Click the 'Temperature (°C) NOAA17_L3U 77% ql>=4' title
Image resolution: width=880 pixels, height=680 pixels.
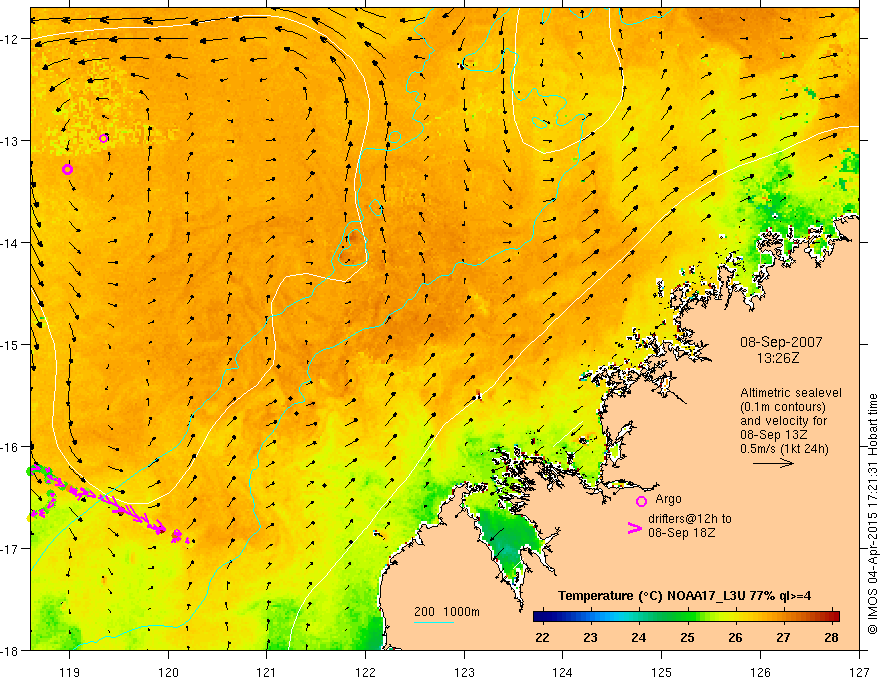coord(684,595)
